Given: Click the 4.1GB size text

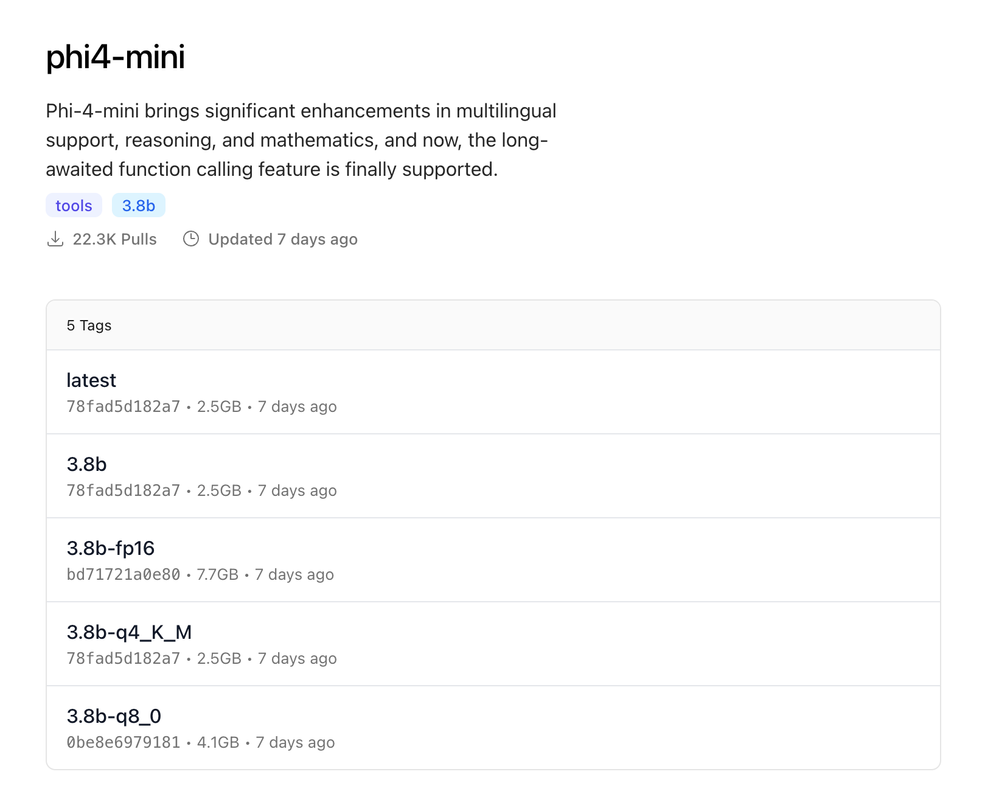Looking at the screenshot, I should pos(218,743).
